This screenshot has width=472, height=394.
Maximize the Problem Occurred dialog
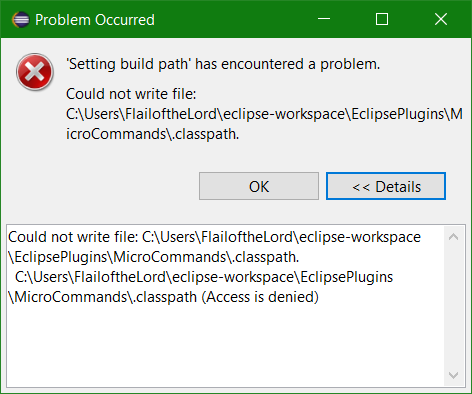pos(382,19)
